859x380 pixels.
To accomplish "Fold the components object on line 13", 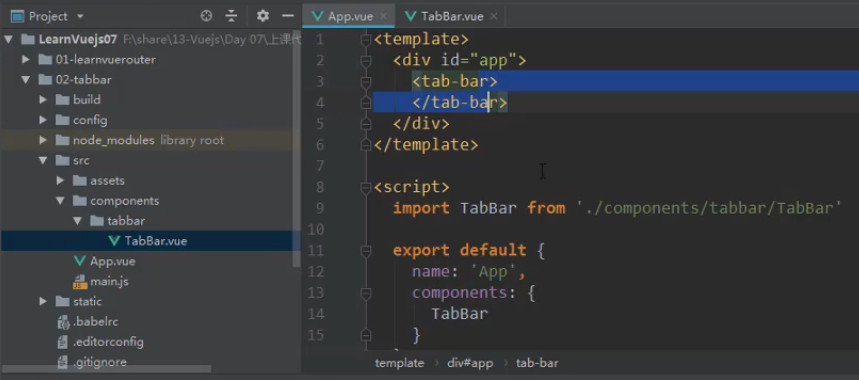I will coord(366,293).
